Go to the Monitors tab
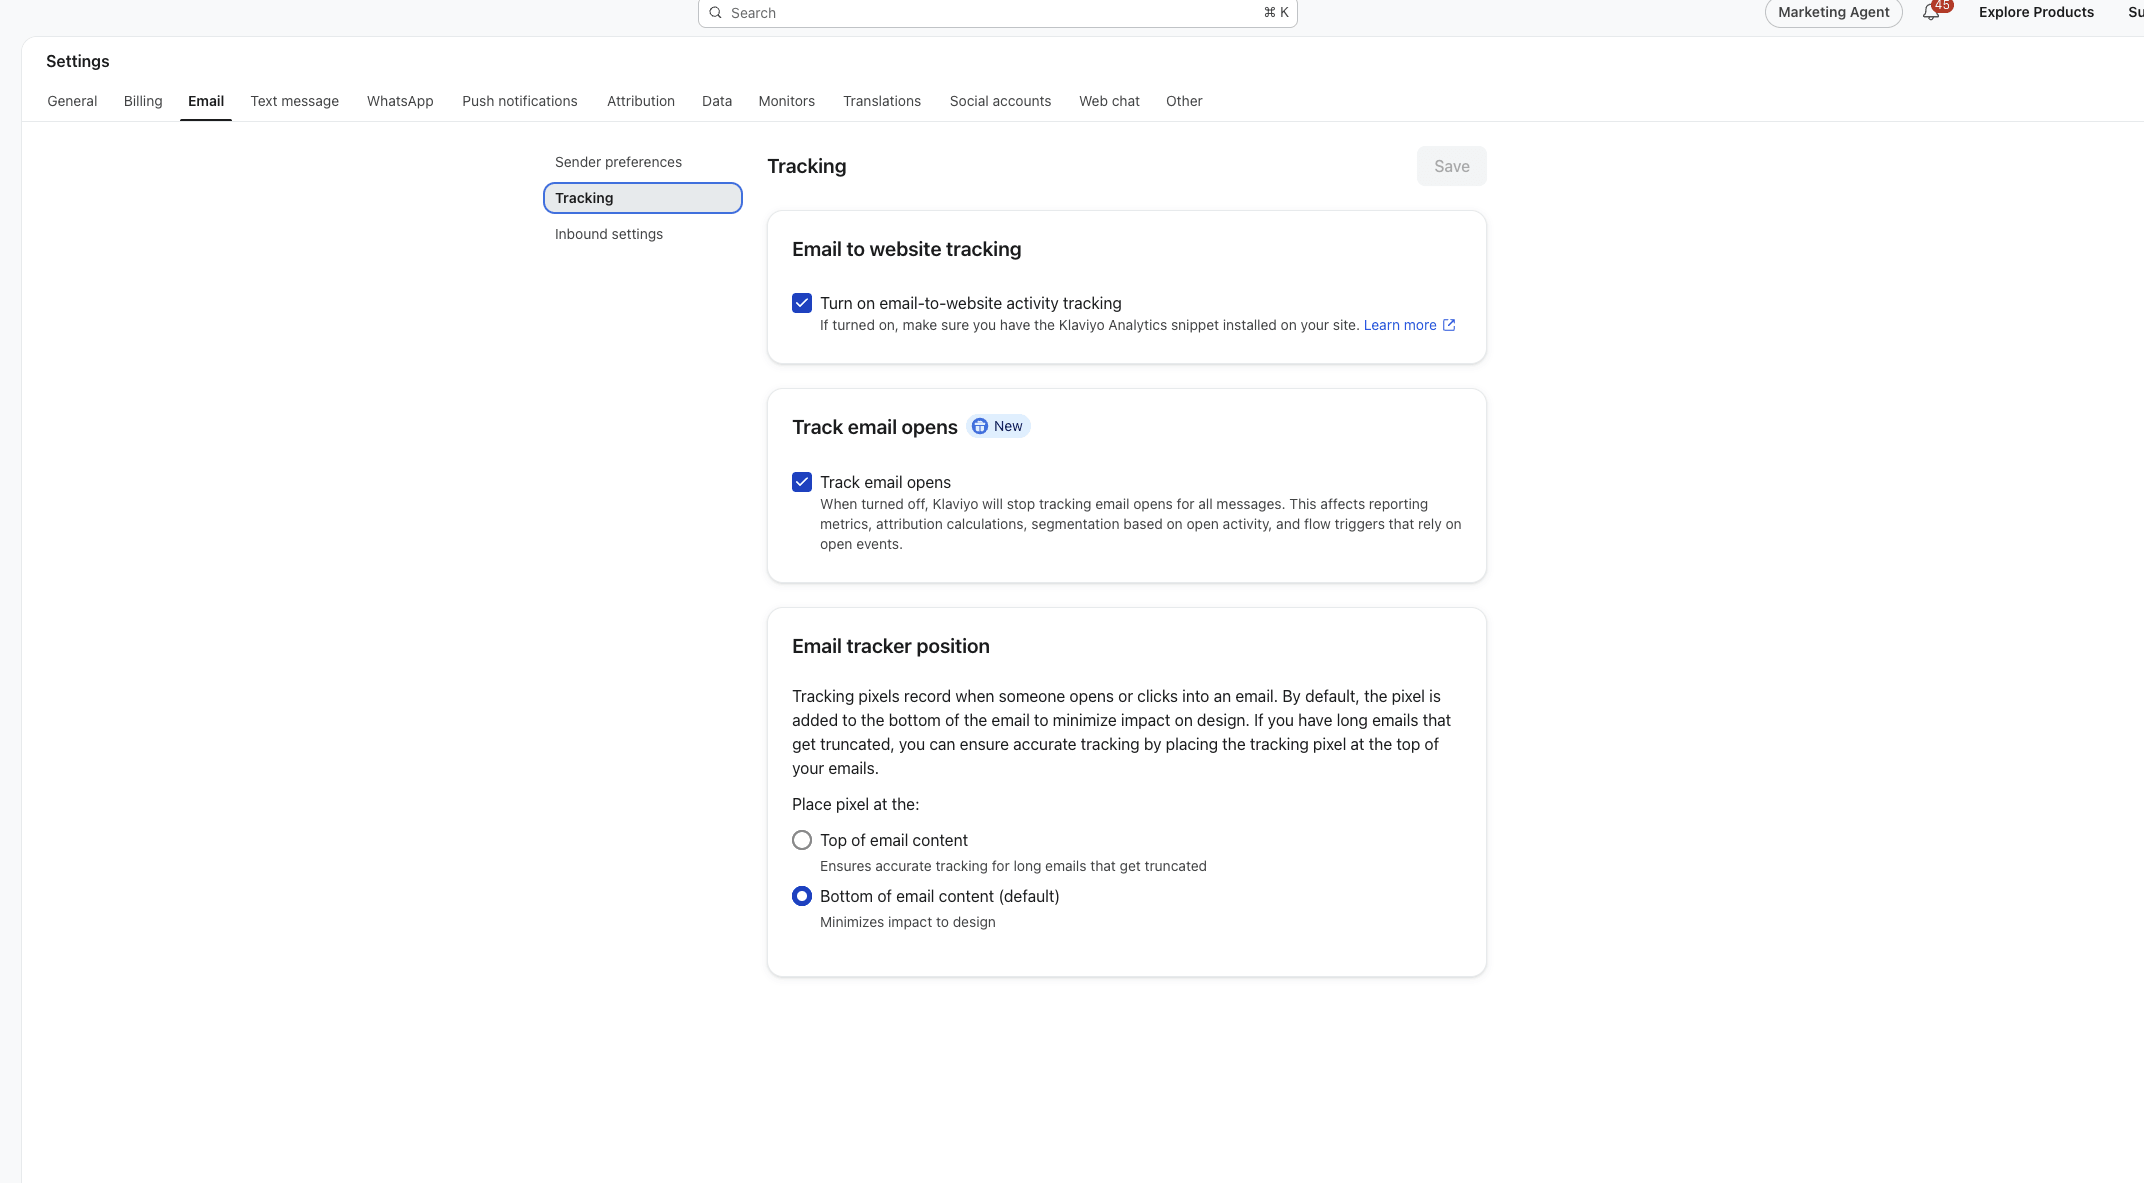 [x=787, y=101]
